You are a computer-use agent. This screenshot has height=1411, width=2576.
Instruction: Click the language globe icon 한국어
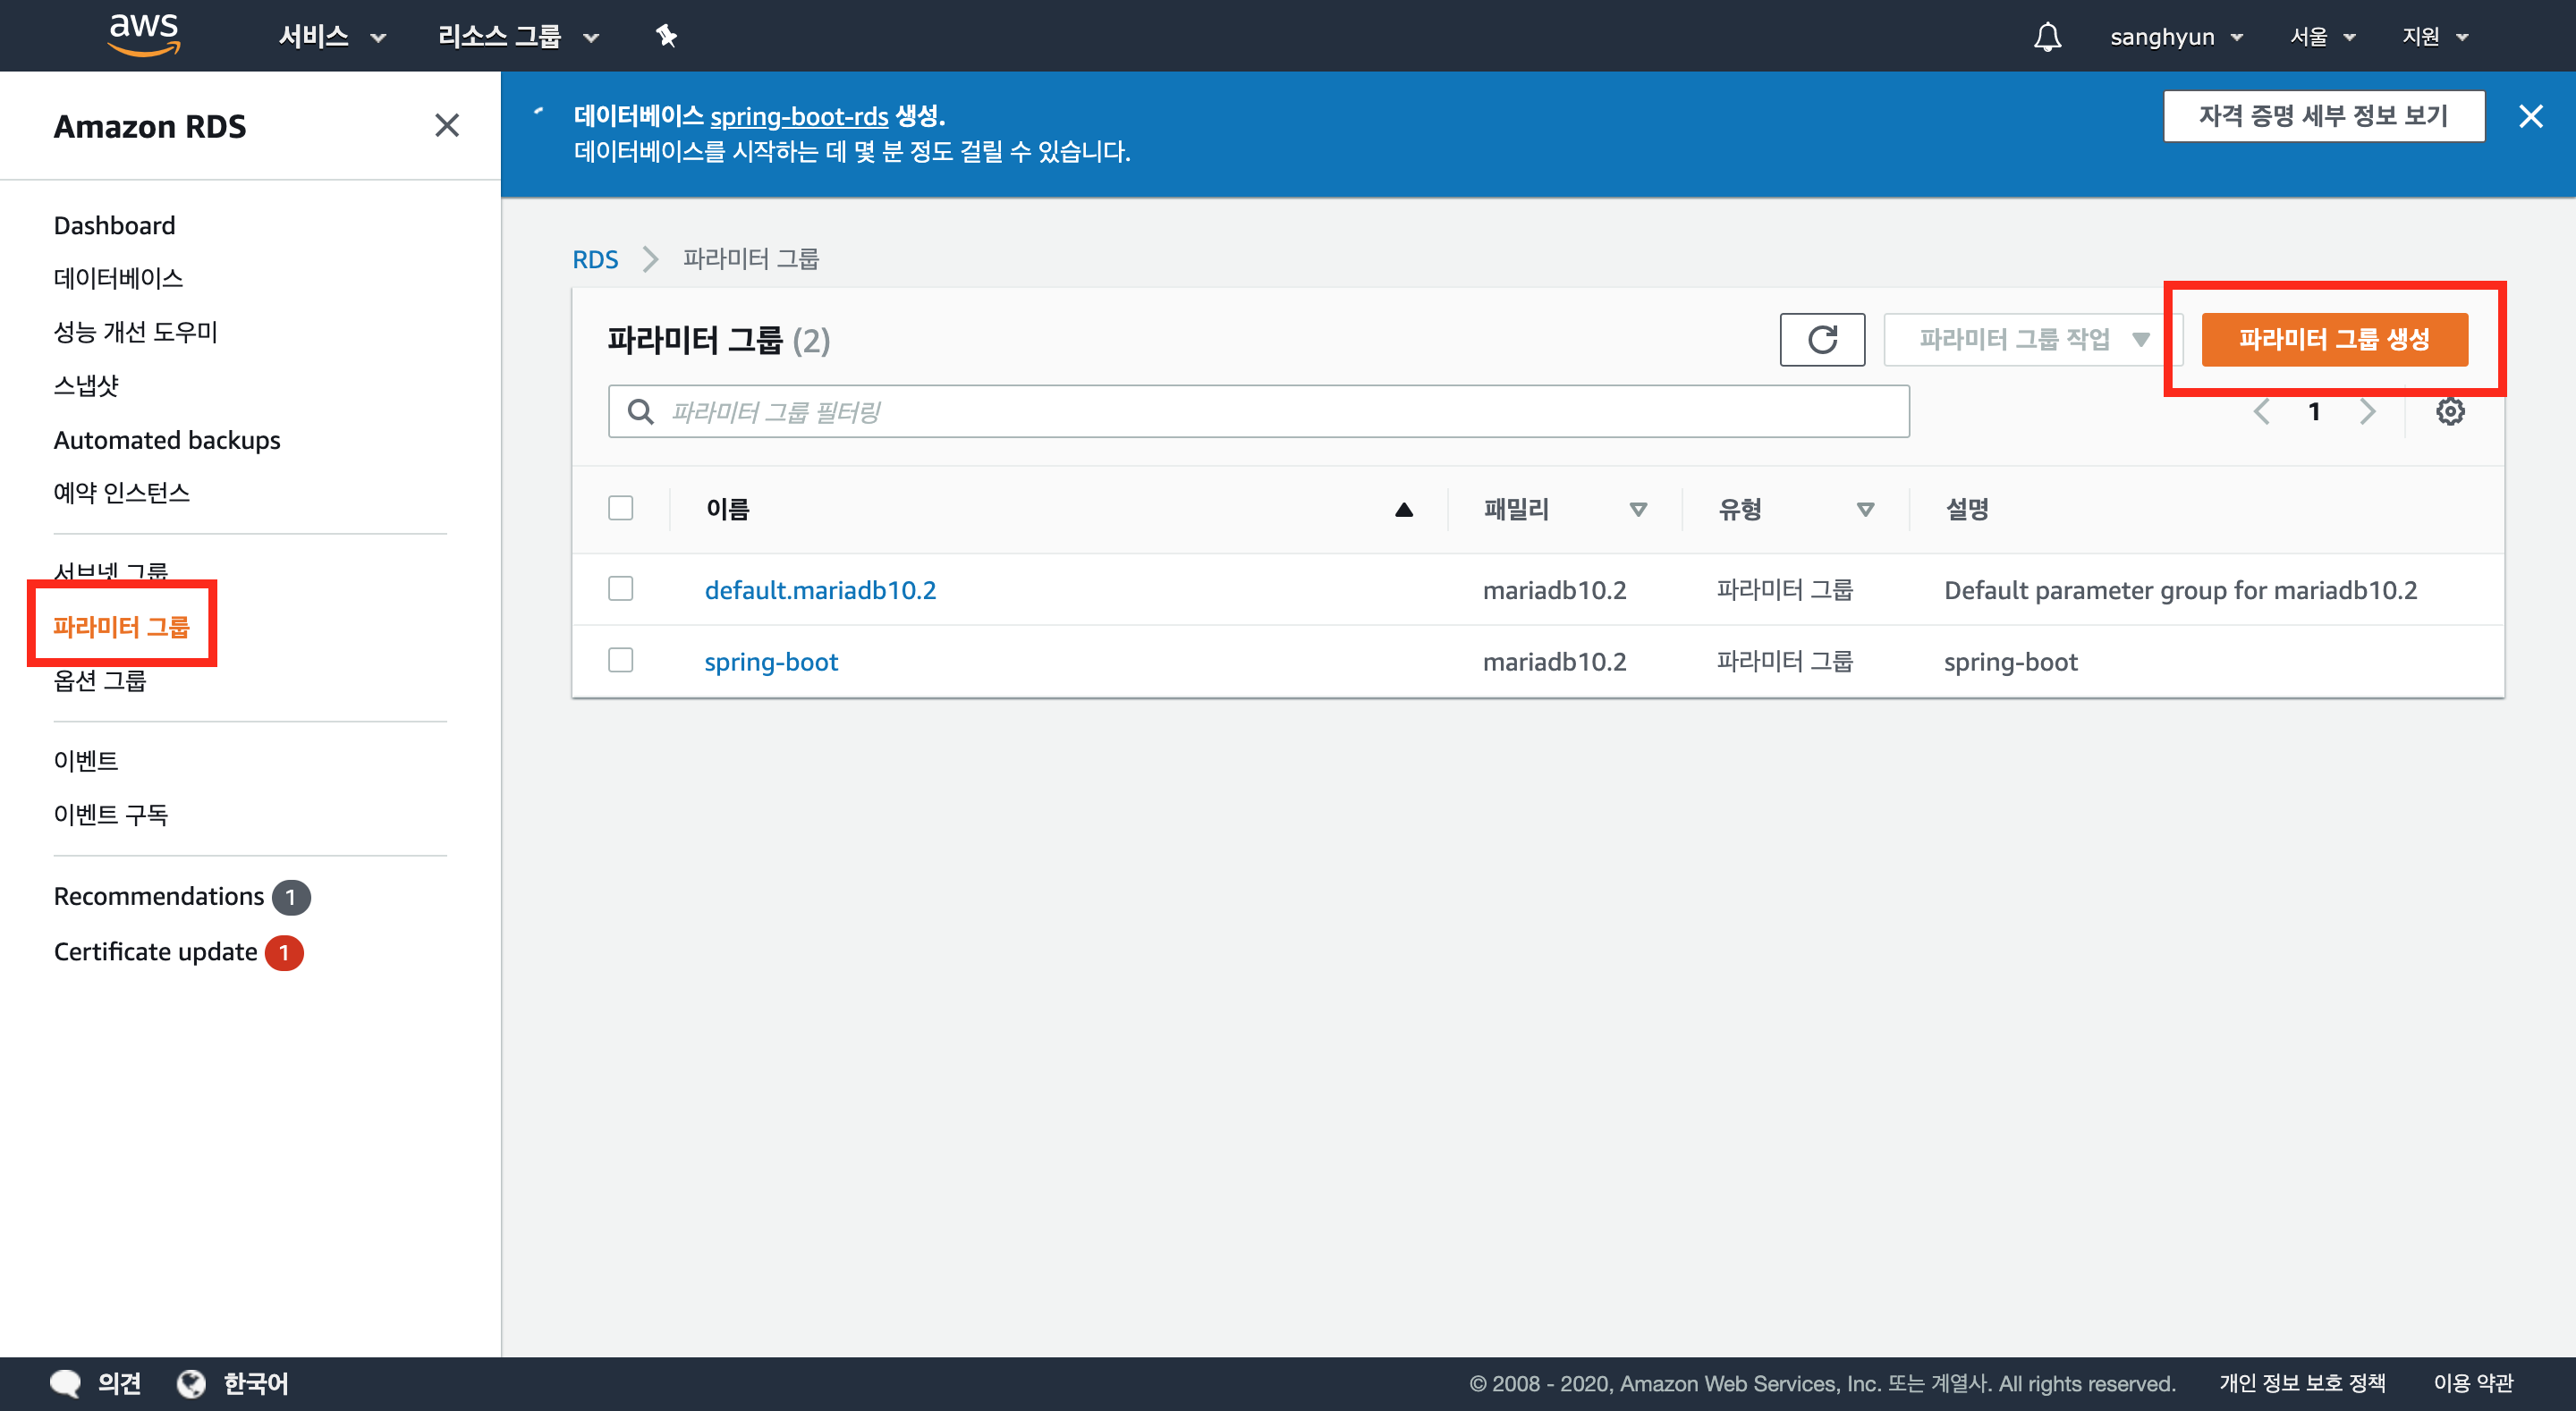coord(191,1383)
